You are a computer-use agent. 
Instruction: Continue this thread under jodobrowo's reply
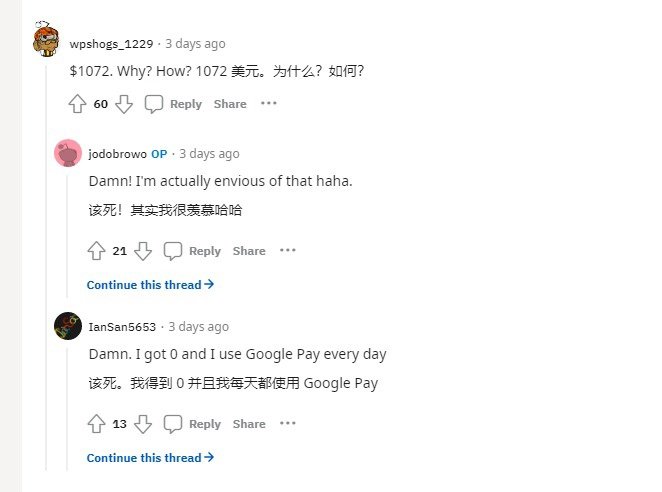(150, 285)
